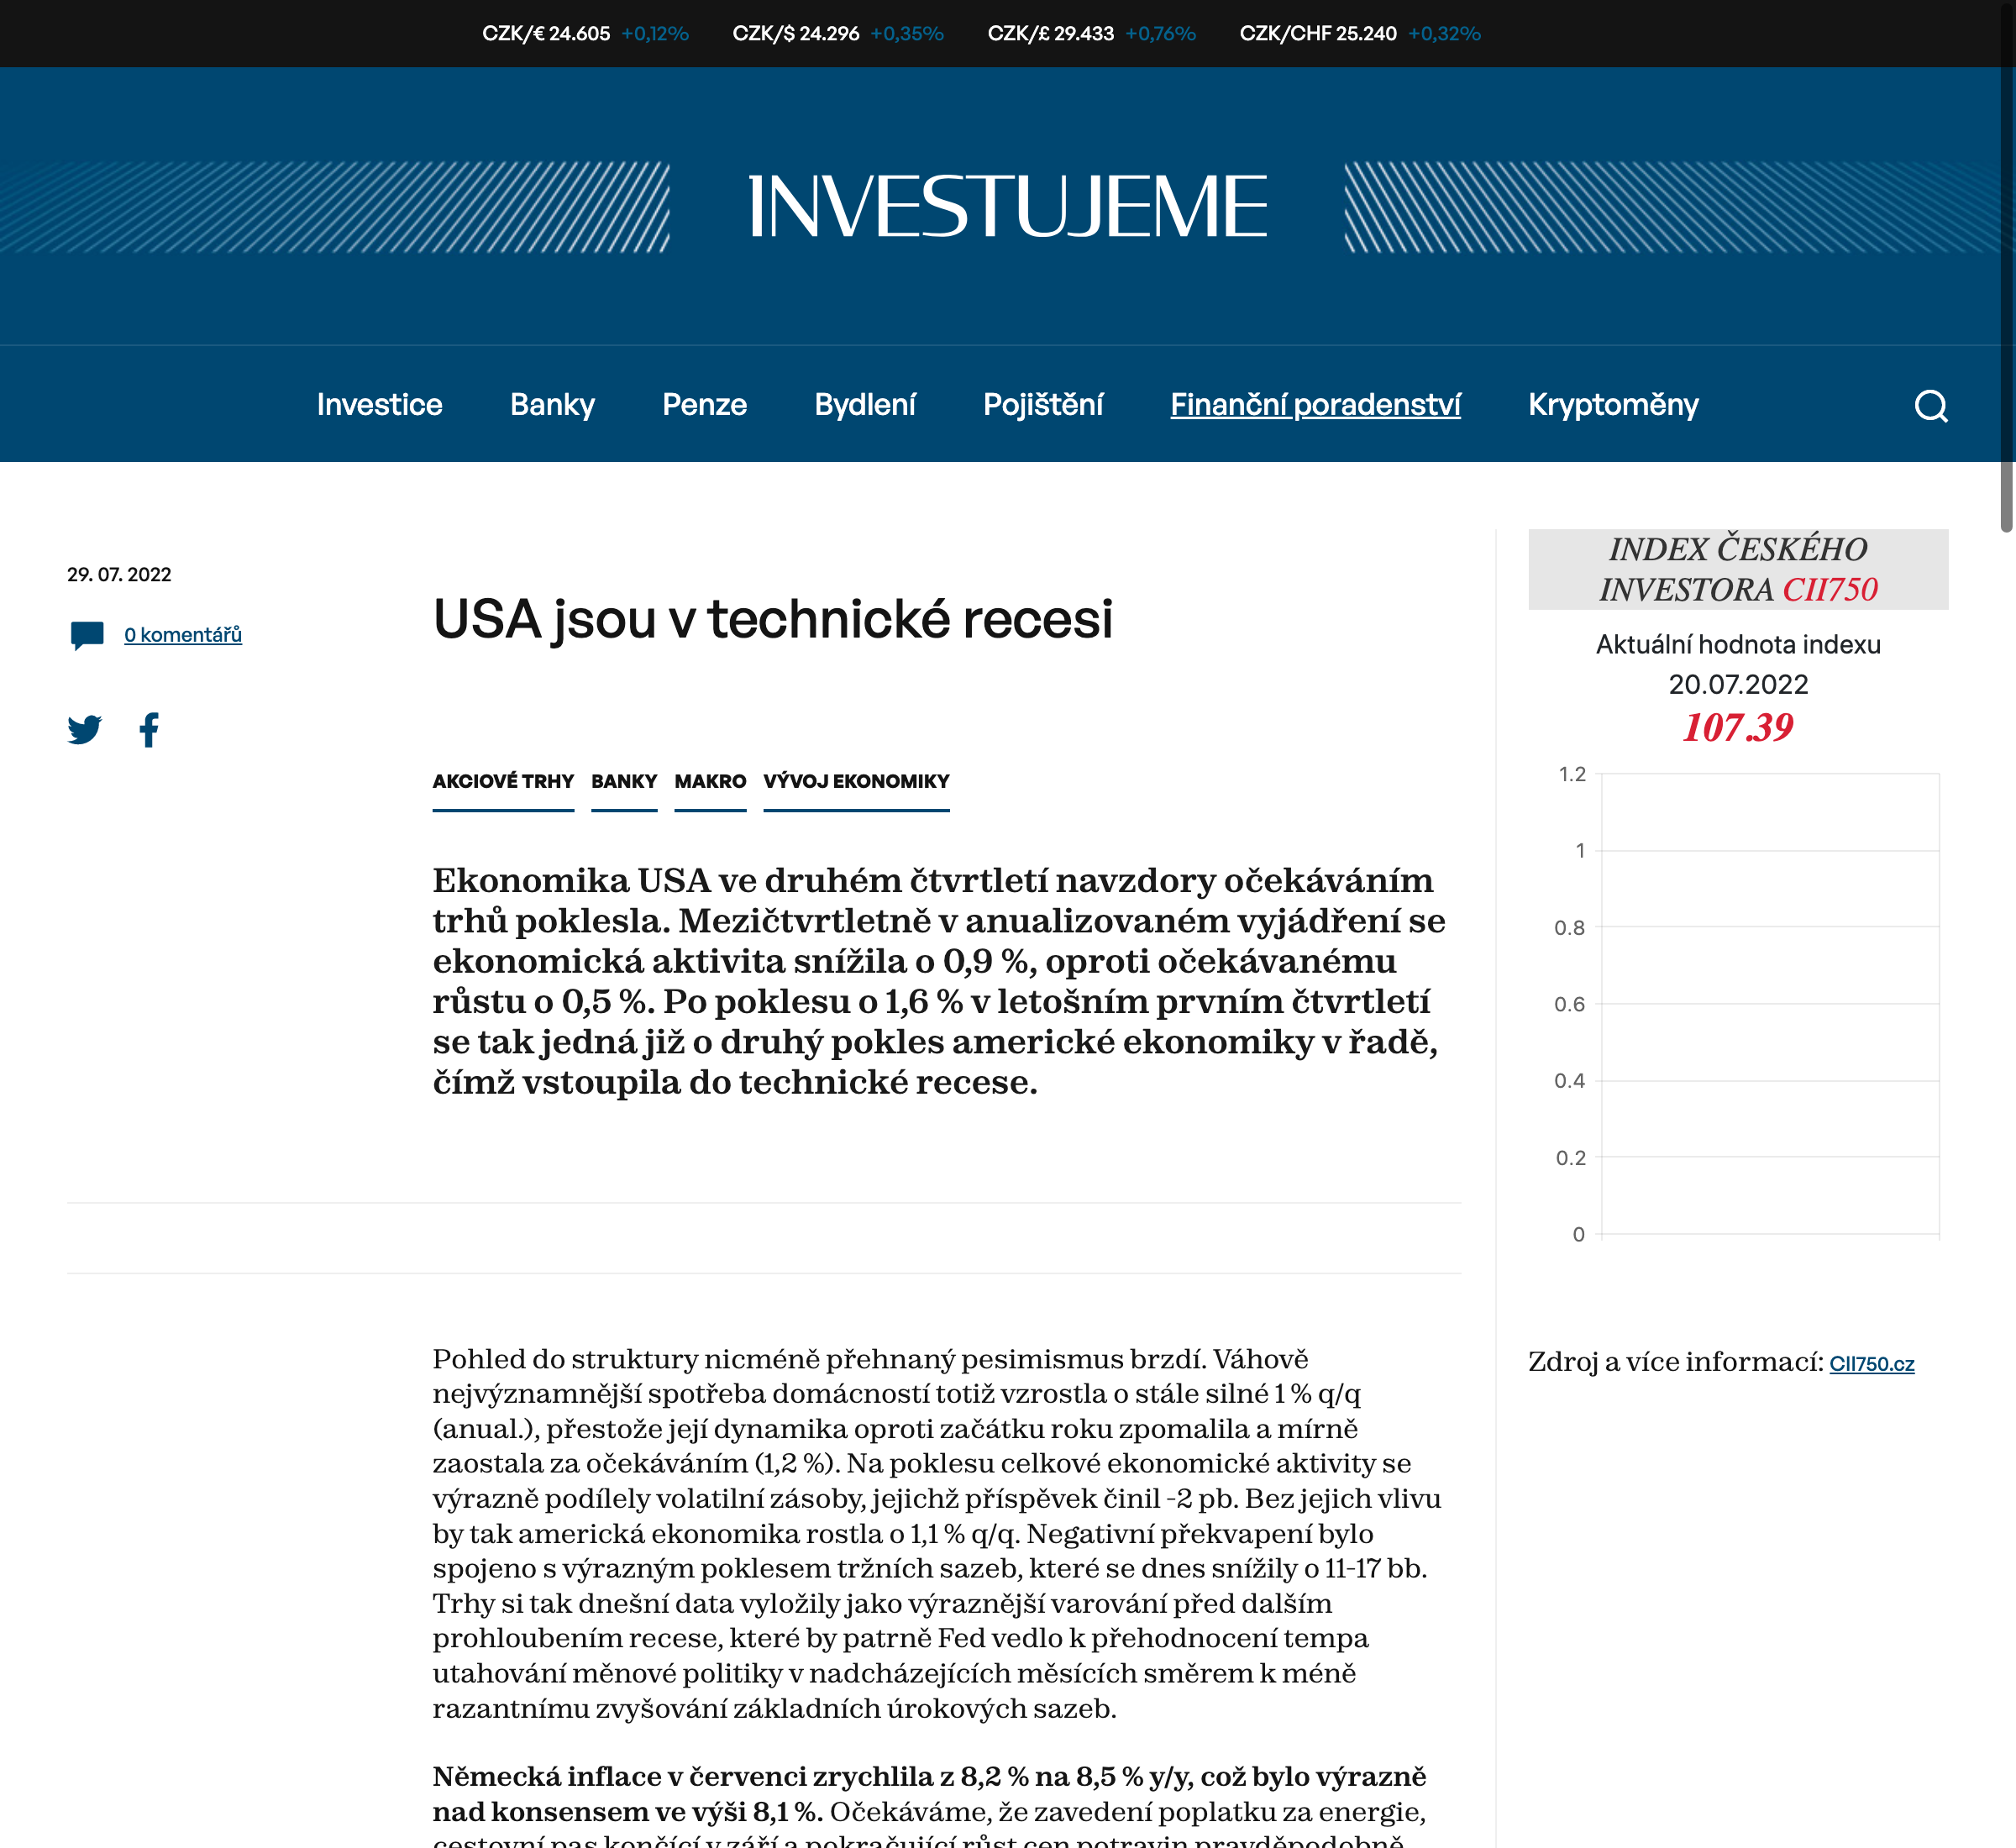Share article via Facebook icon
This screenshot has height=1848, width=2016.
[149, 730]
